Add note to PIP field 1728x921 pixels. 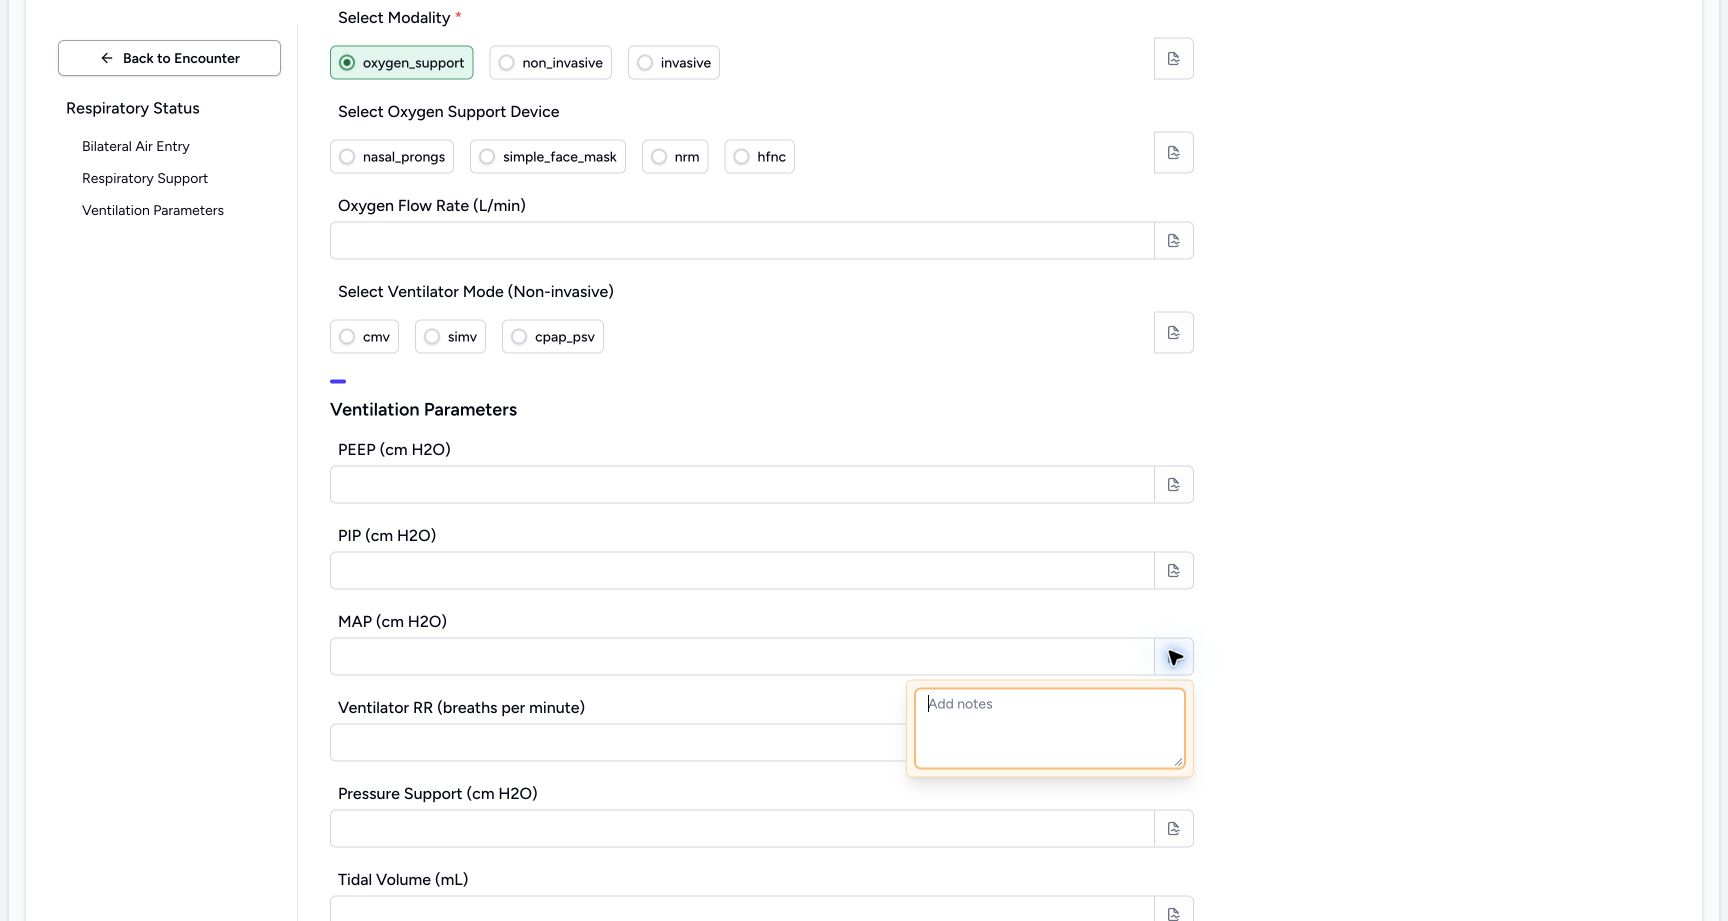[1173, 571]
